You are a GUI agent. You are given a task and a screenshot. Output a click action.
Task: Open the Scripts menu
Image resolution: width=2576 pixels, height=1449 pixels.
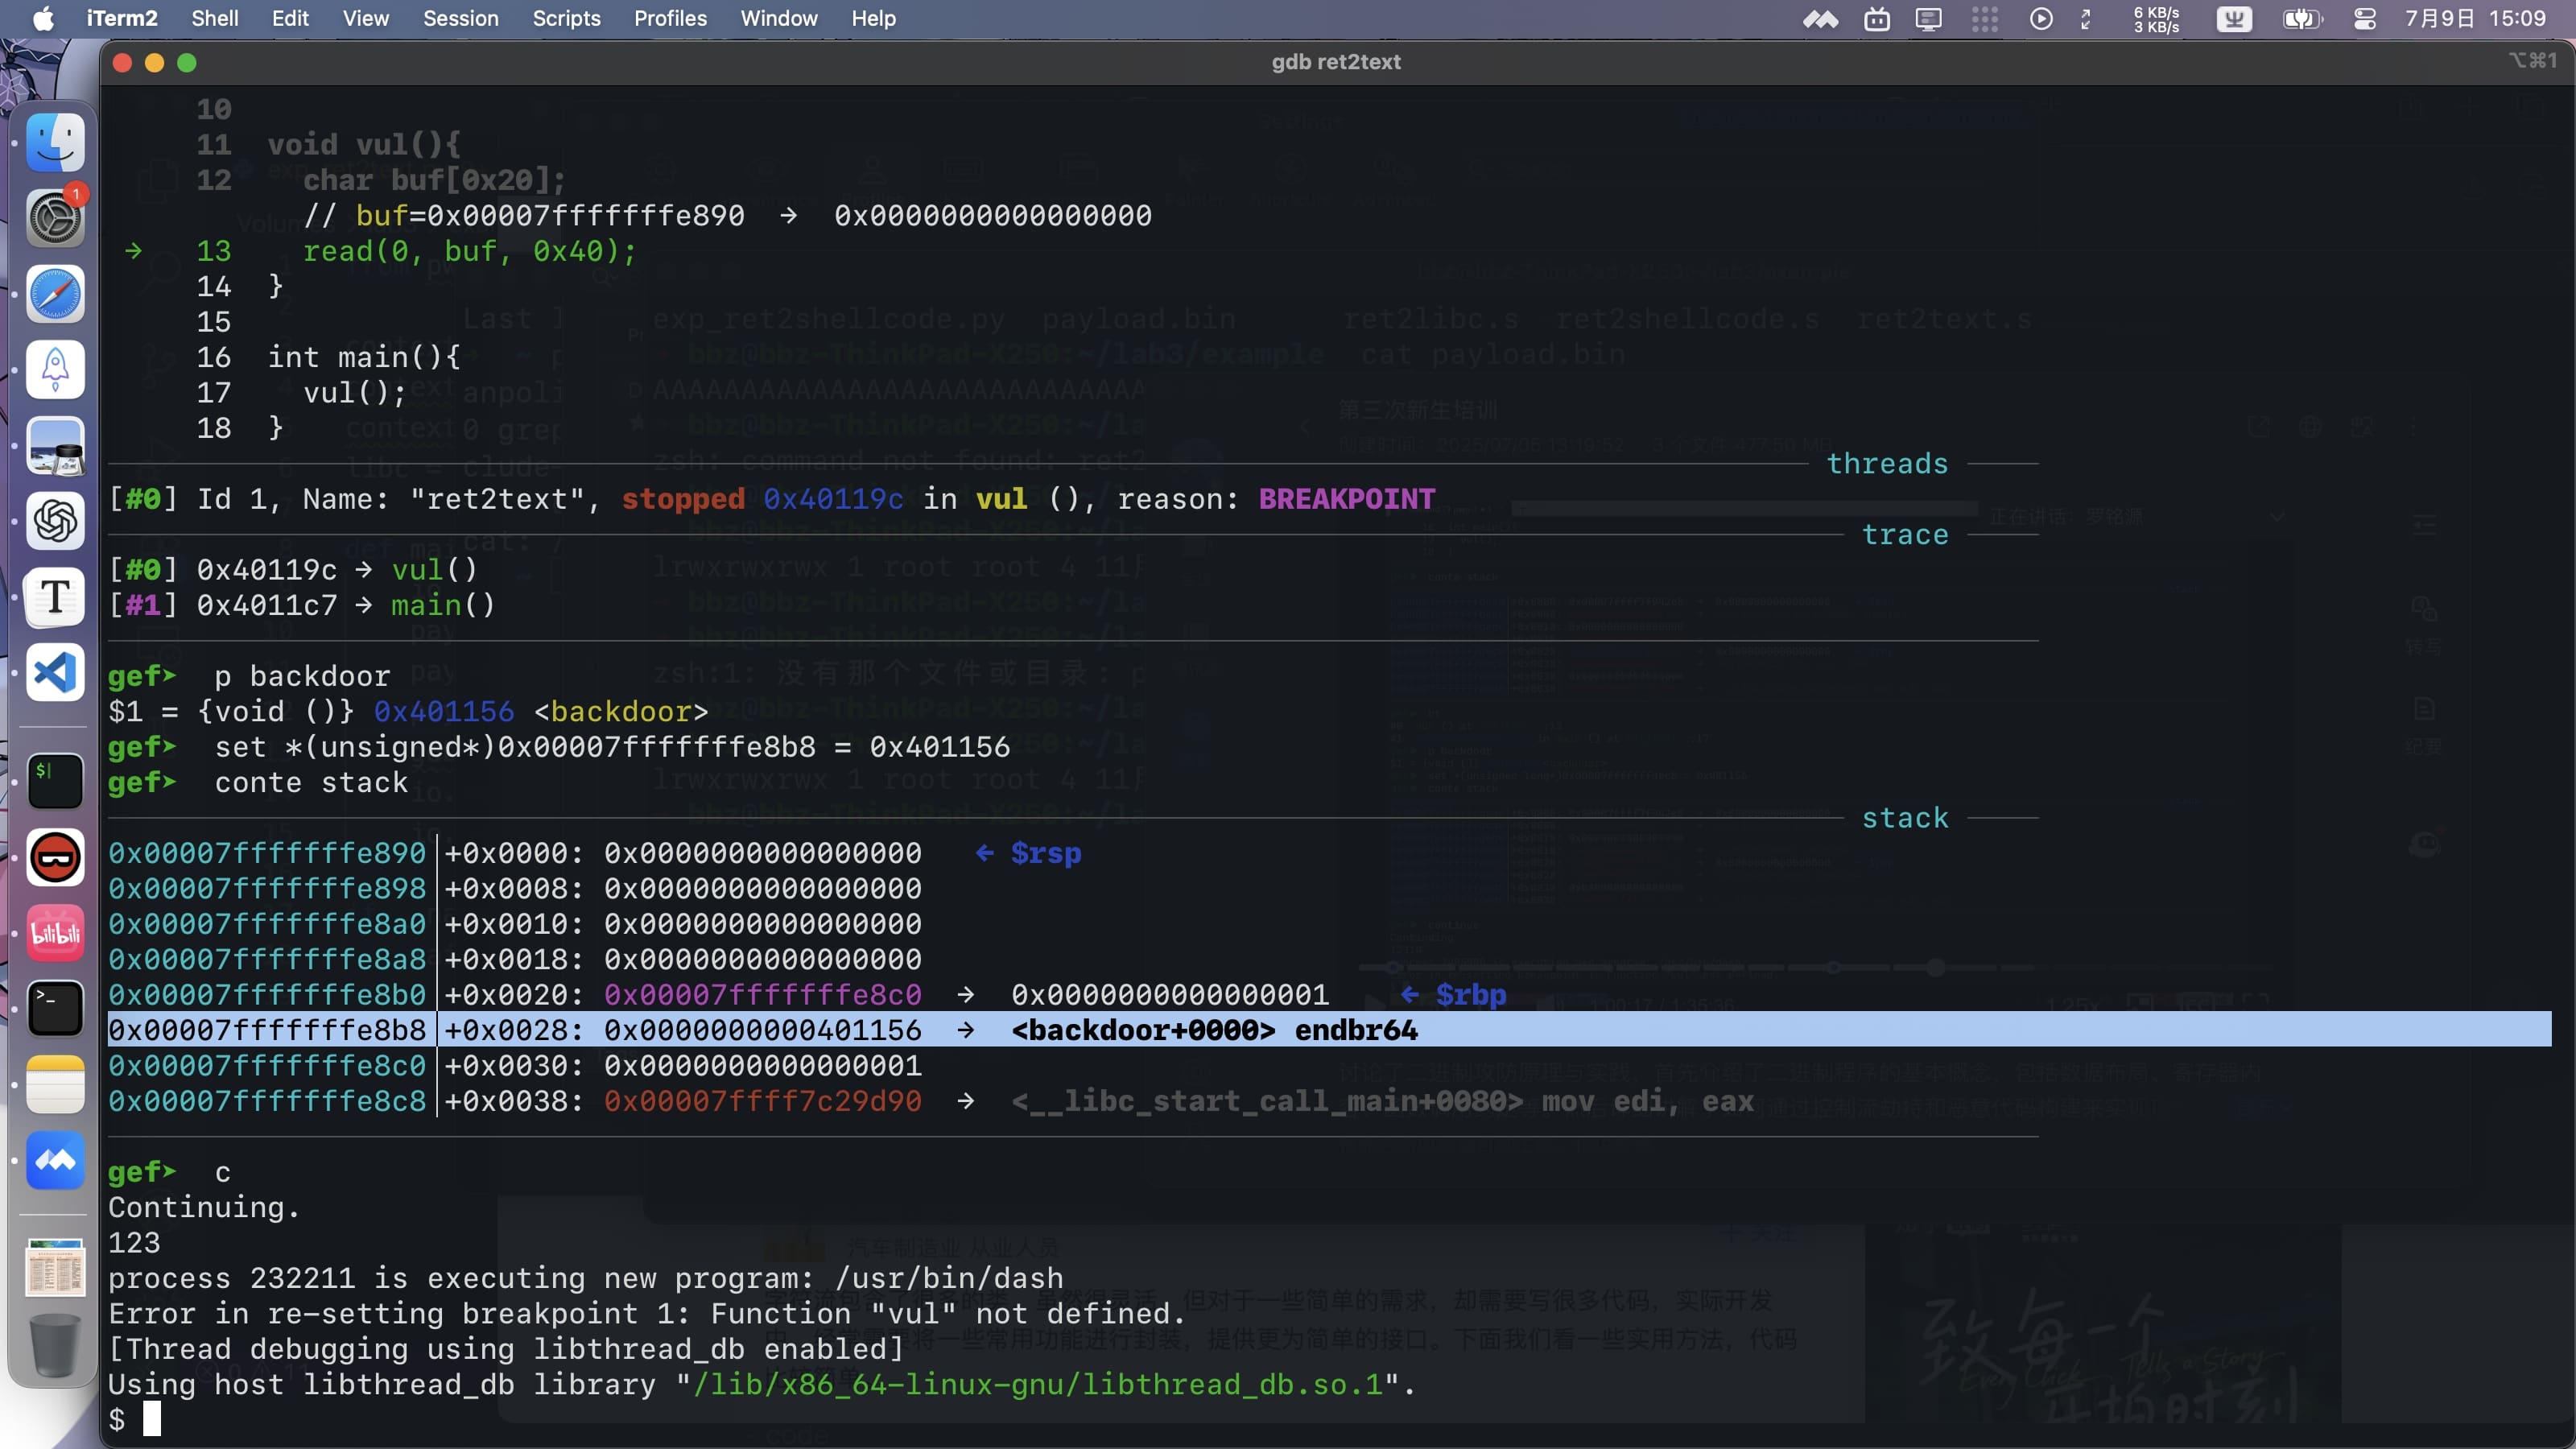[x=566, y=19]
